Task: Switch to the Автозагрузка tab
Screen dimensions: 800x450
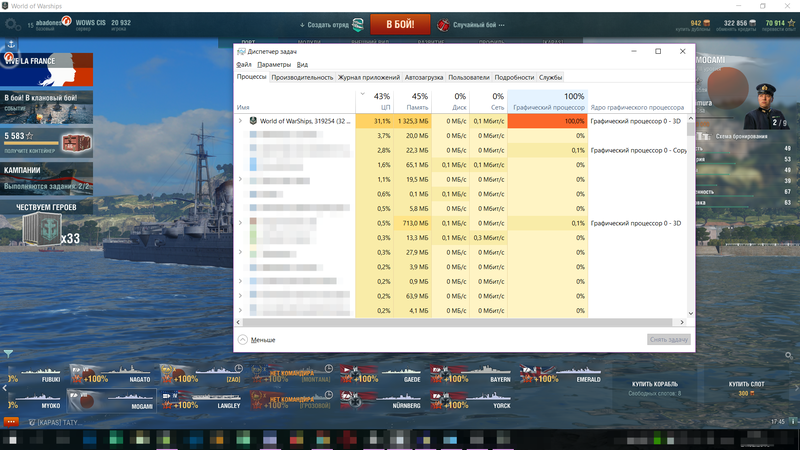Action: 424,78
